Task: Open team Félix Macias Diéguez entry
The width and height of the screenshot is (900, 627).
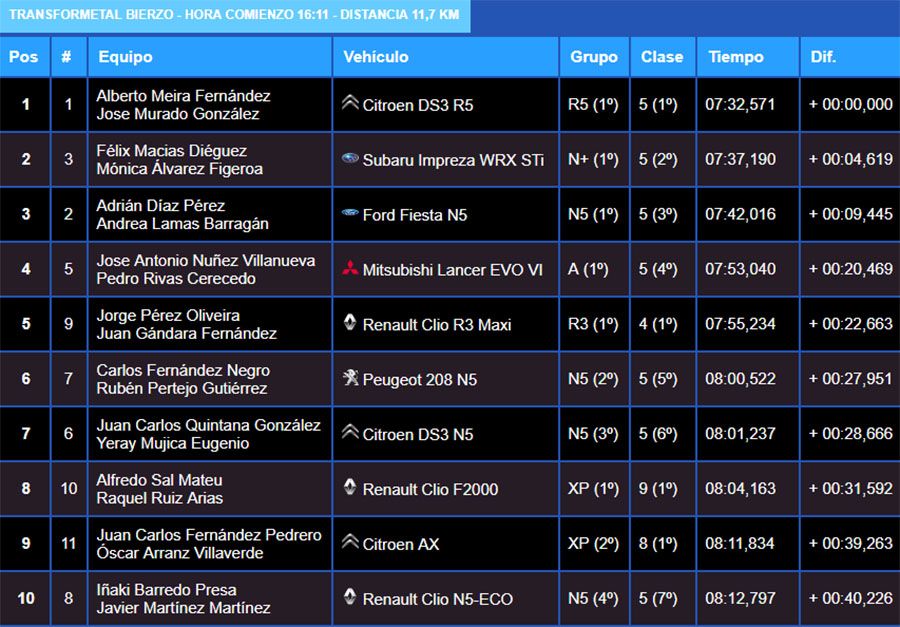Action: (x=171, y=151)
